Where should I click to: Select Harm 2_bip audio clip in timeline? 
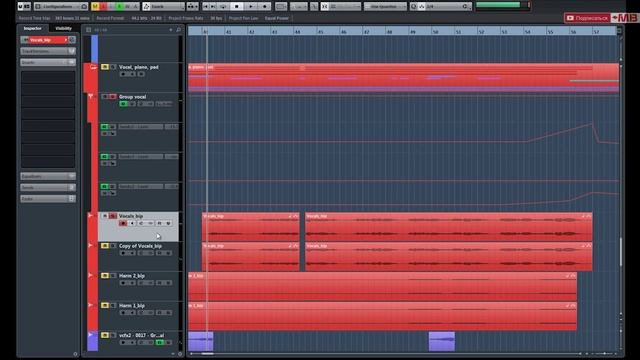click(x=382, y=287)
